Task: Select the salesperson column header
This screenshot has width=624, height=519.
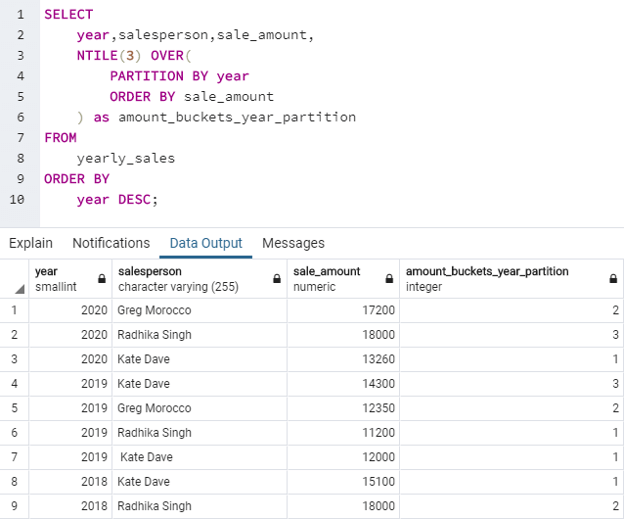Action: 190,278
